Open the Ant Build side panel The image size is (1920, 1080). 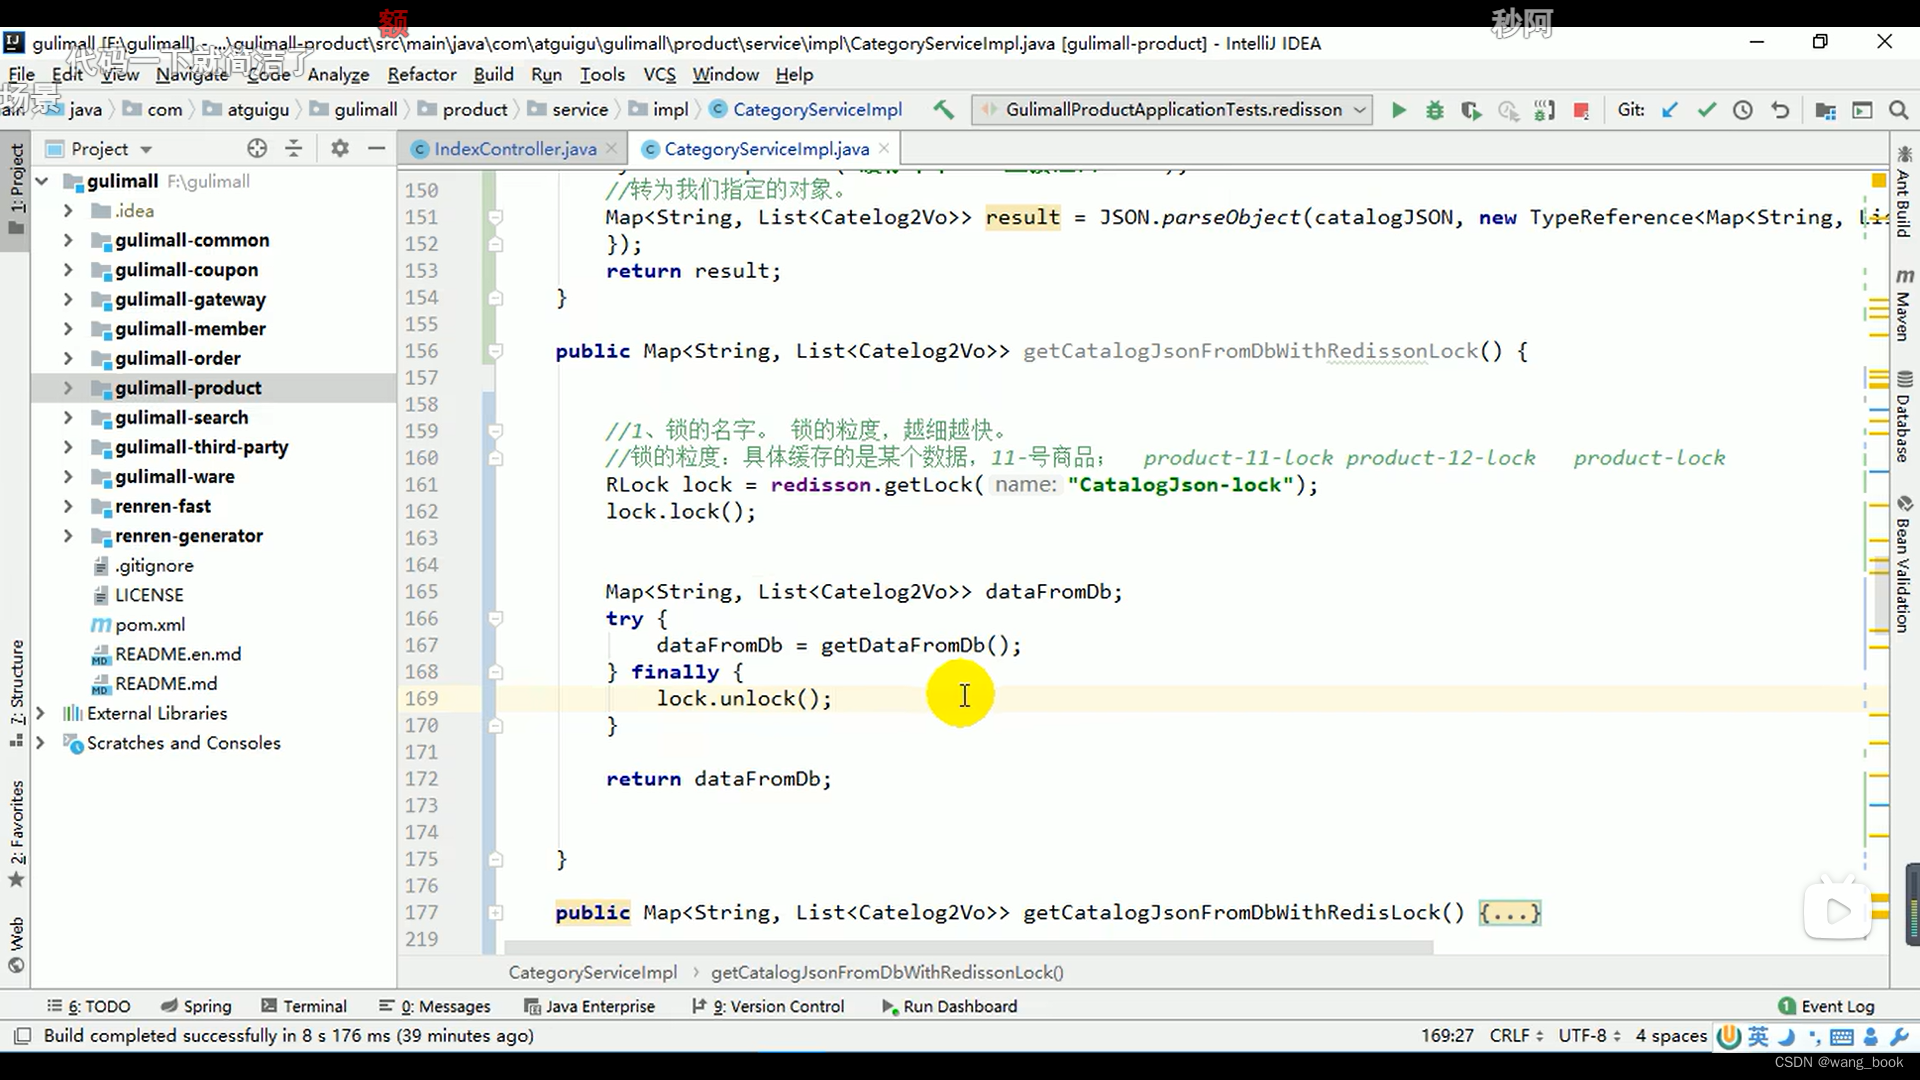click(x=1903, y=191)
